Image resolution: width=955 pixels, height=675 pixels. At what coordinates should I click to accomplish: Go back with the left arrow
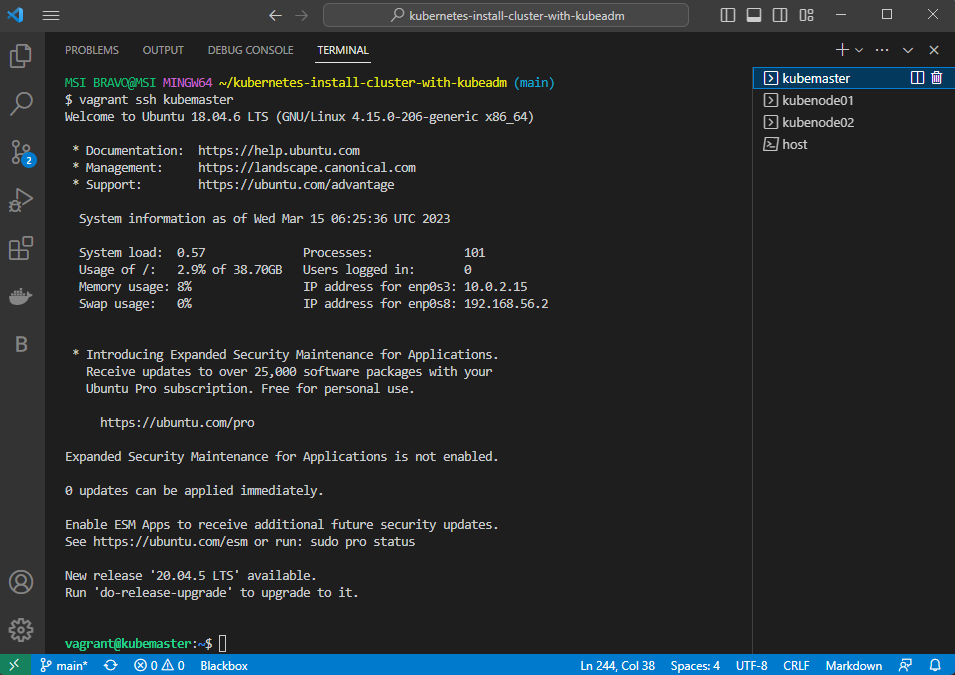(275, 15)
